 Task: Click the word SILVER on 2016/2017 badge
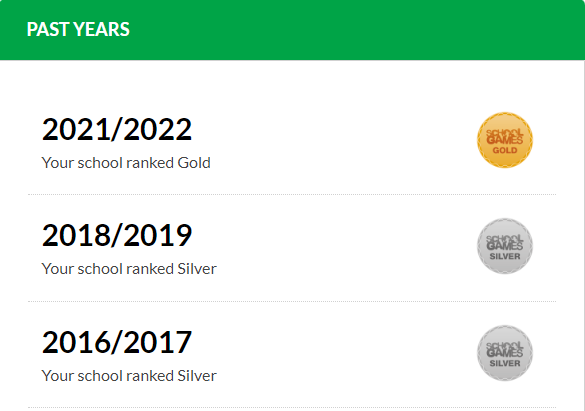click(505, 363)
